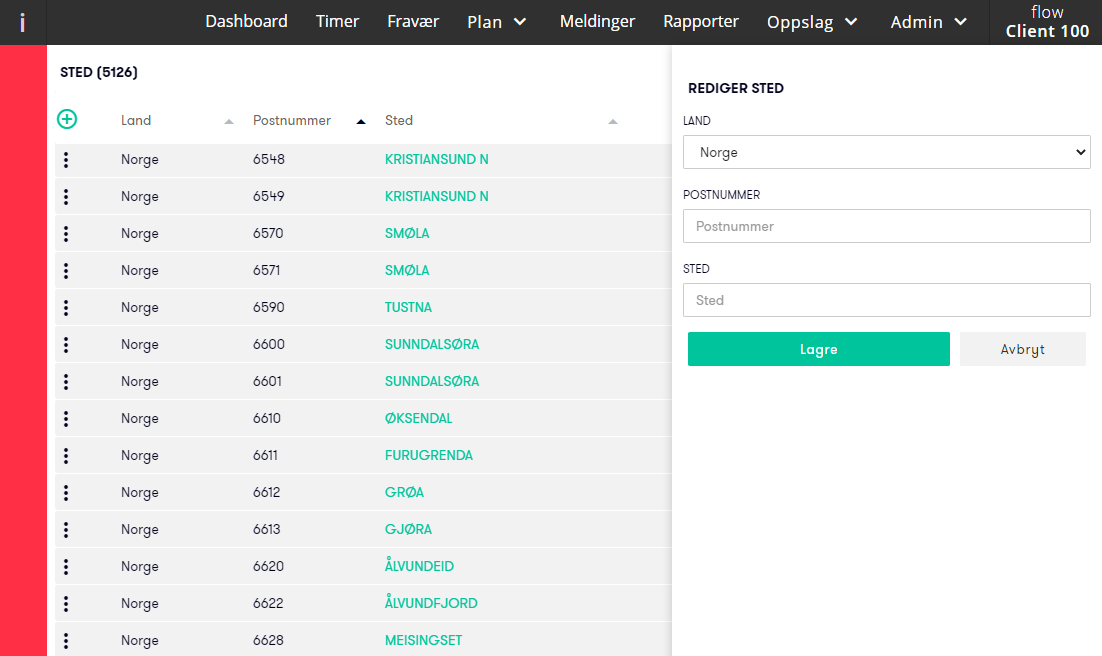The height and width of the screenshot is (656, 1102).
Task: Select postnummer cell 6610
Action: tap(266, 418)
